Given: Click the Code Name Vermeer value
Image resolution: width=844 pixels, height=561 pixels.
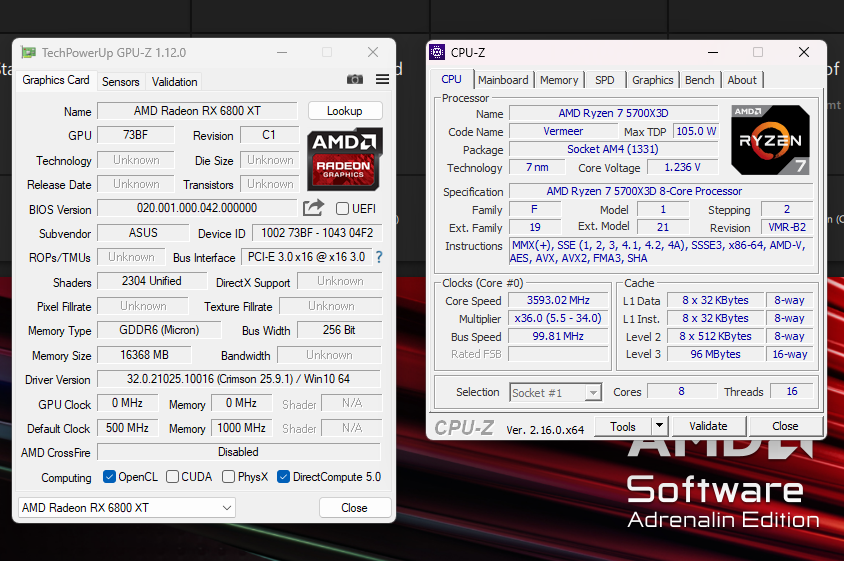Looking at the screenshot, I should point(563,131).
